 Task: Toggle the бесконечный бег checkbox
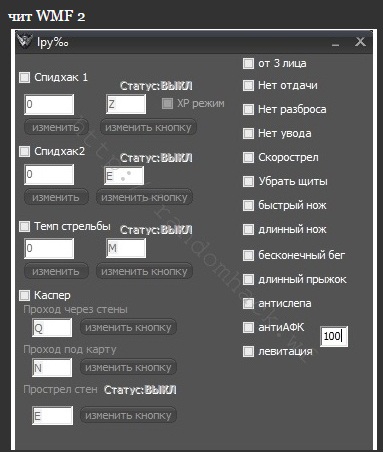point(248,255)
